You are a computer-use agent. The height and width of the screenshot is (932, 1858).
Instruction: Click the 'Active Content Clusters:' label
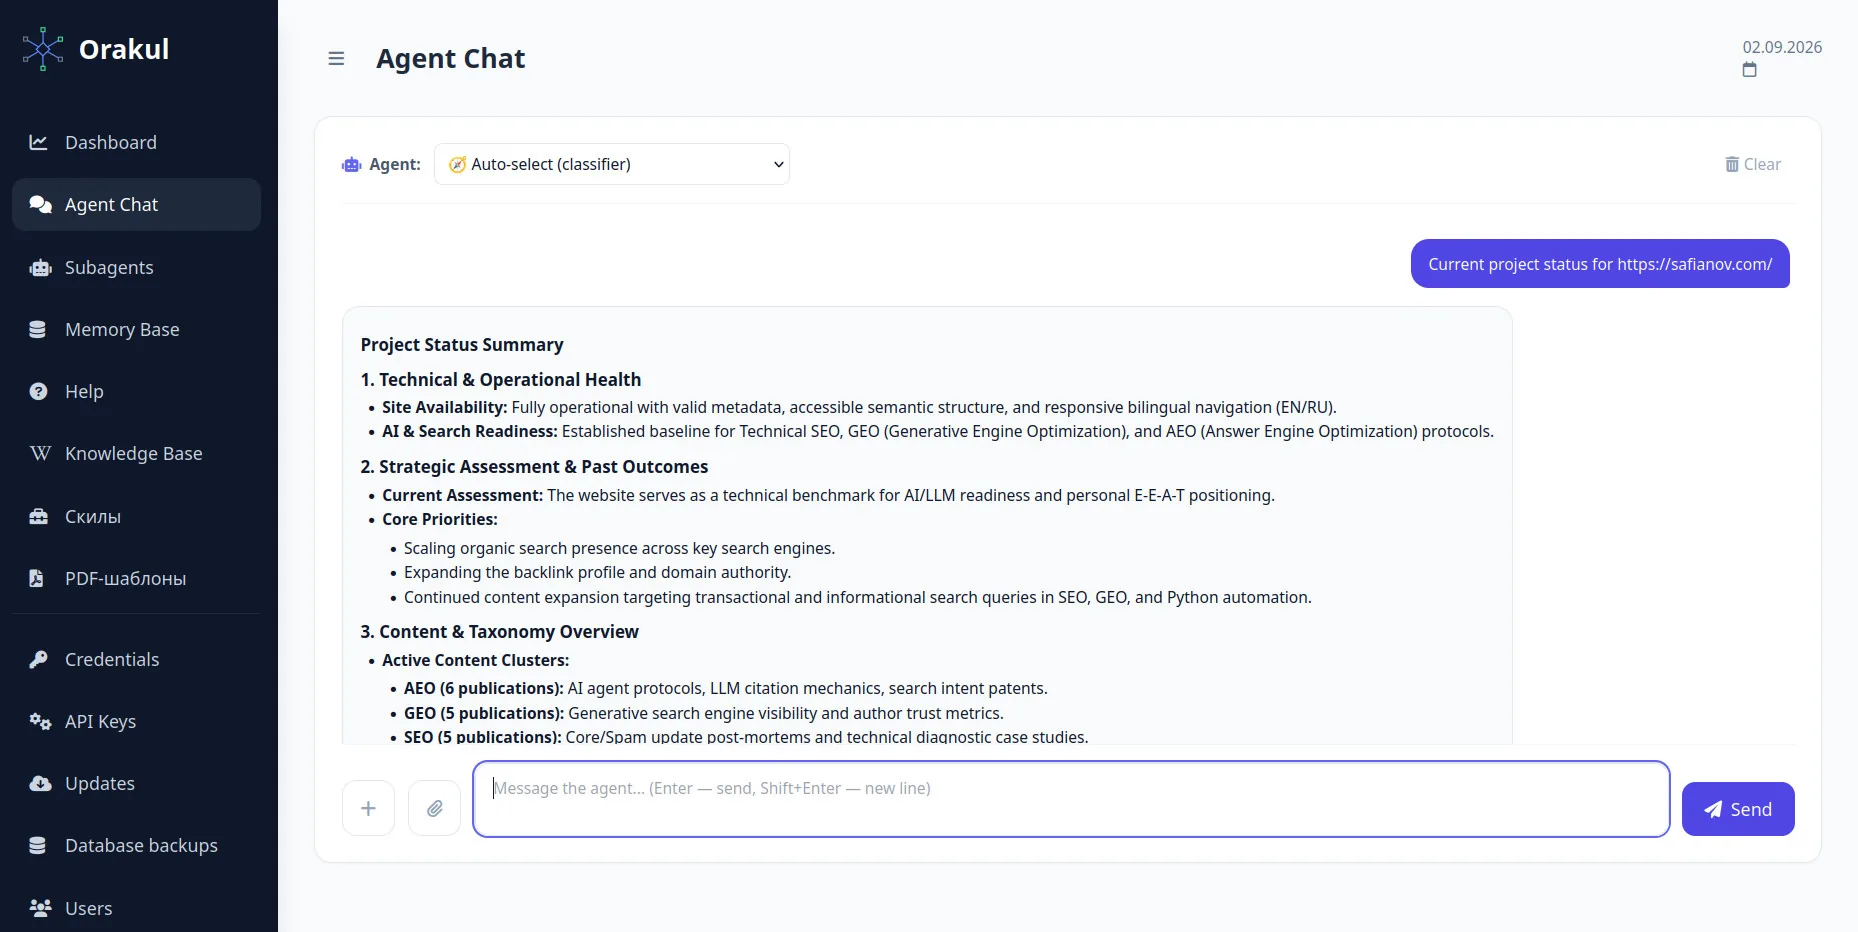476,661
